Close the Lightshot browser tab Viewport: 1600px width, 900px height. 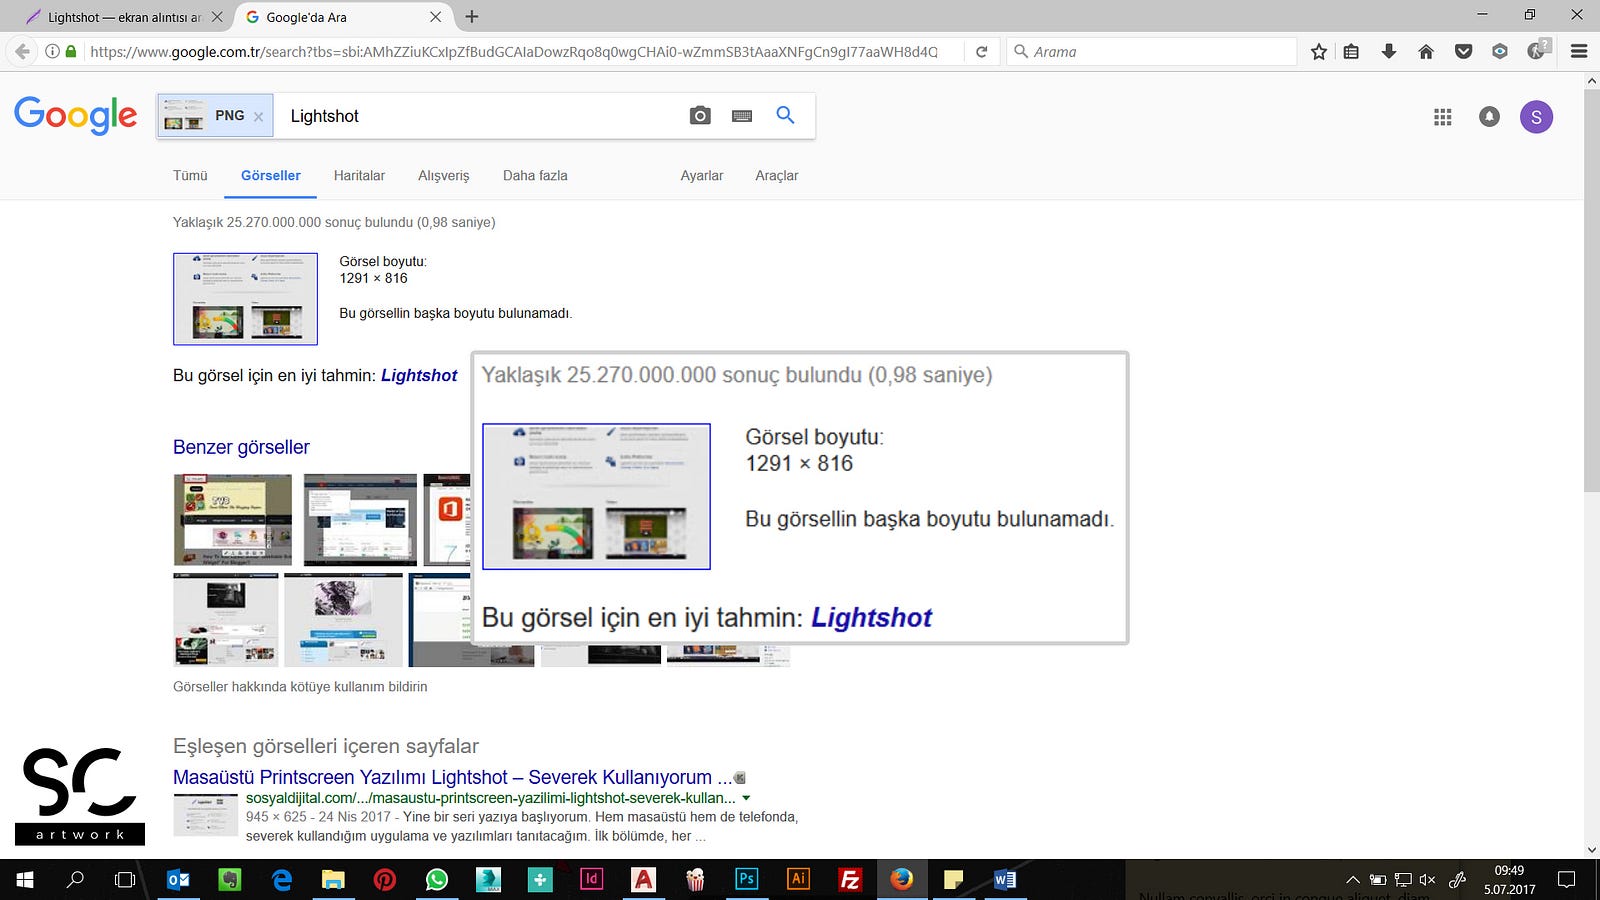(x=217, y=17)
